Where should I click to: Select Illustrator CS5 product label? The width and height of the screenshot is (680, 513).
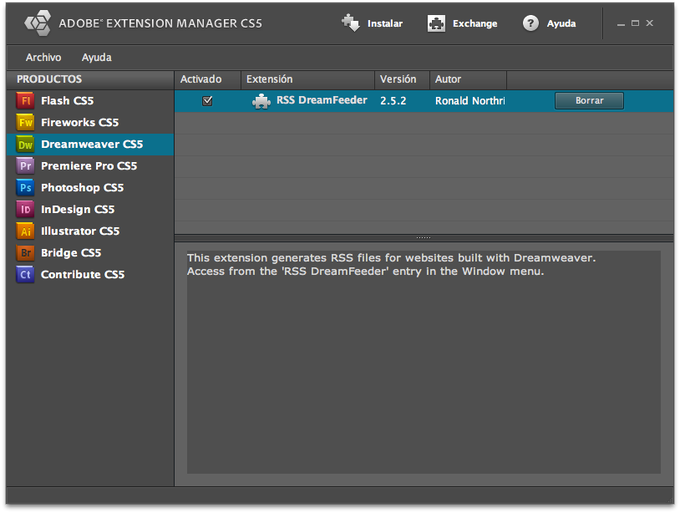(x=80, y=231)
